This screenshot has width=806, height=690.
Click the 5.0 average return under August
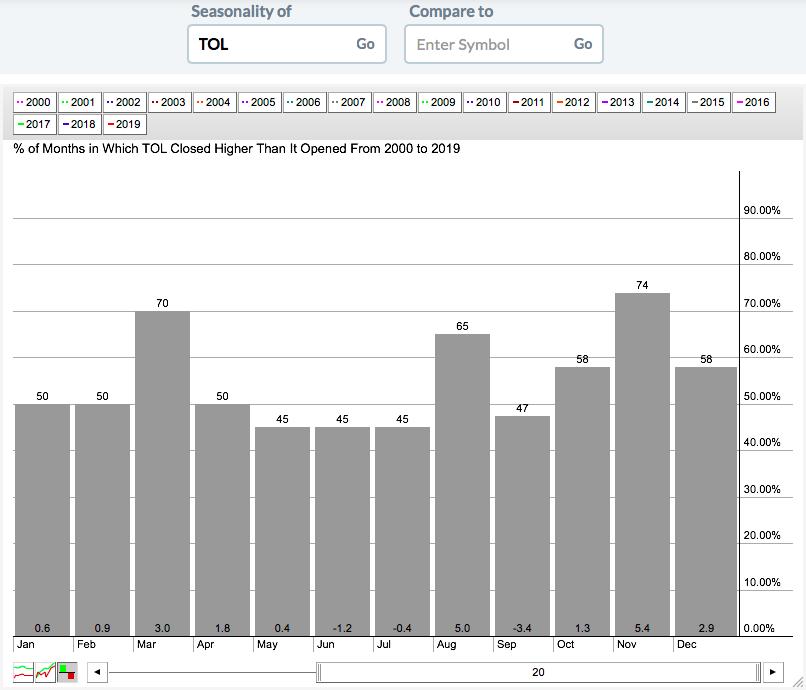(462, 628)
